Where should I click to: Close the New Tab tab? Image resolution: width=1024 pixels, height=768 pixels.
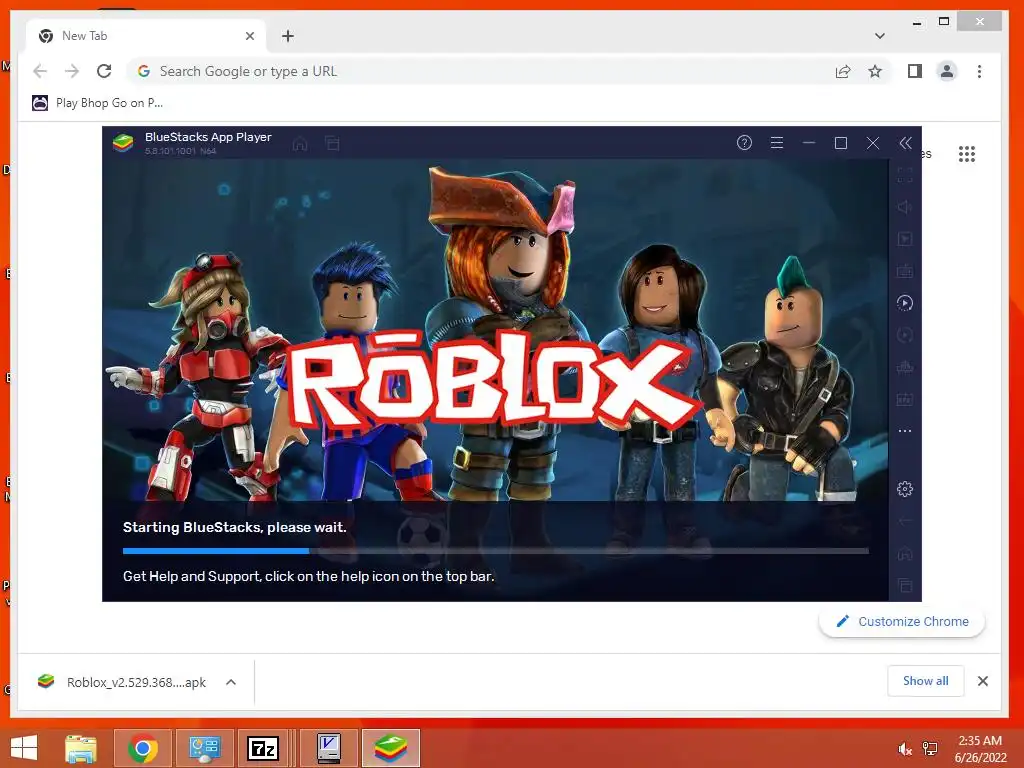[x=249, y=36]
